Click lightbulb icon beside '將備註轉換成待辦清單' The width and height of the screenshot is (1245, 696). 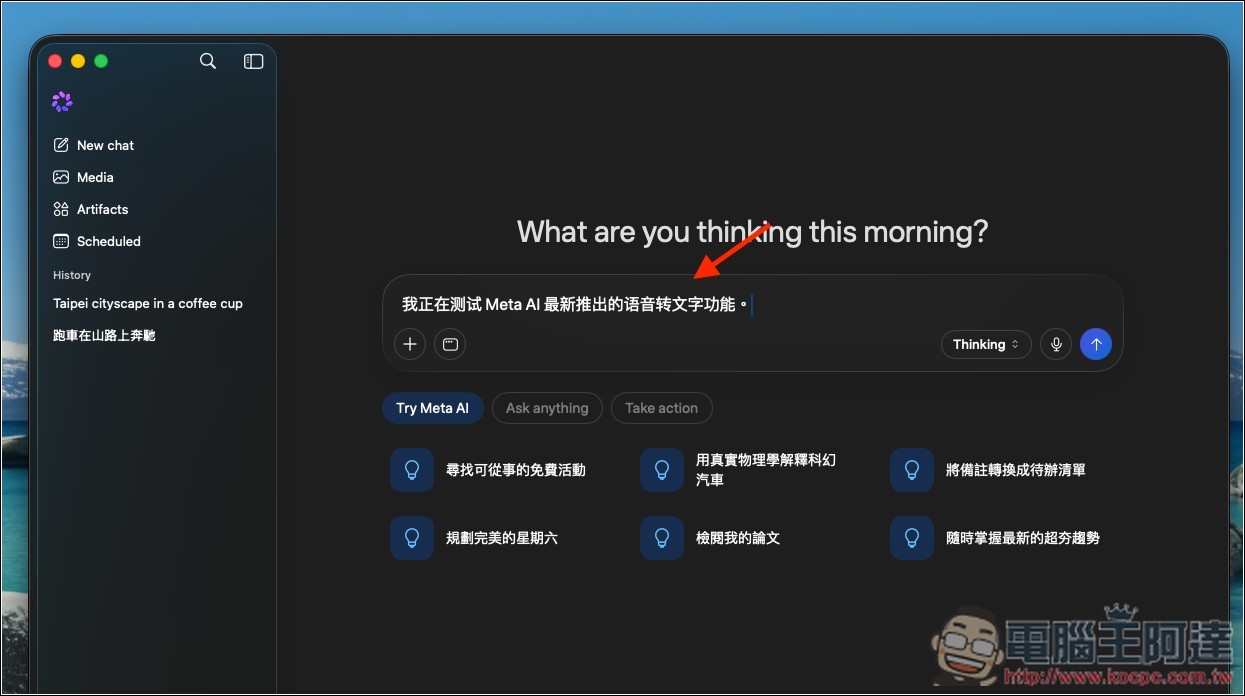point(911,470)
